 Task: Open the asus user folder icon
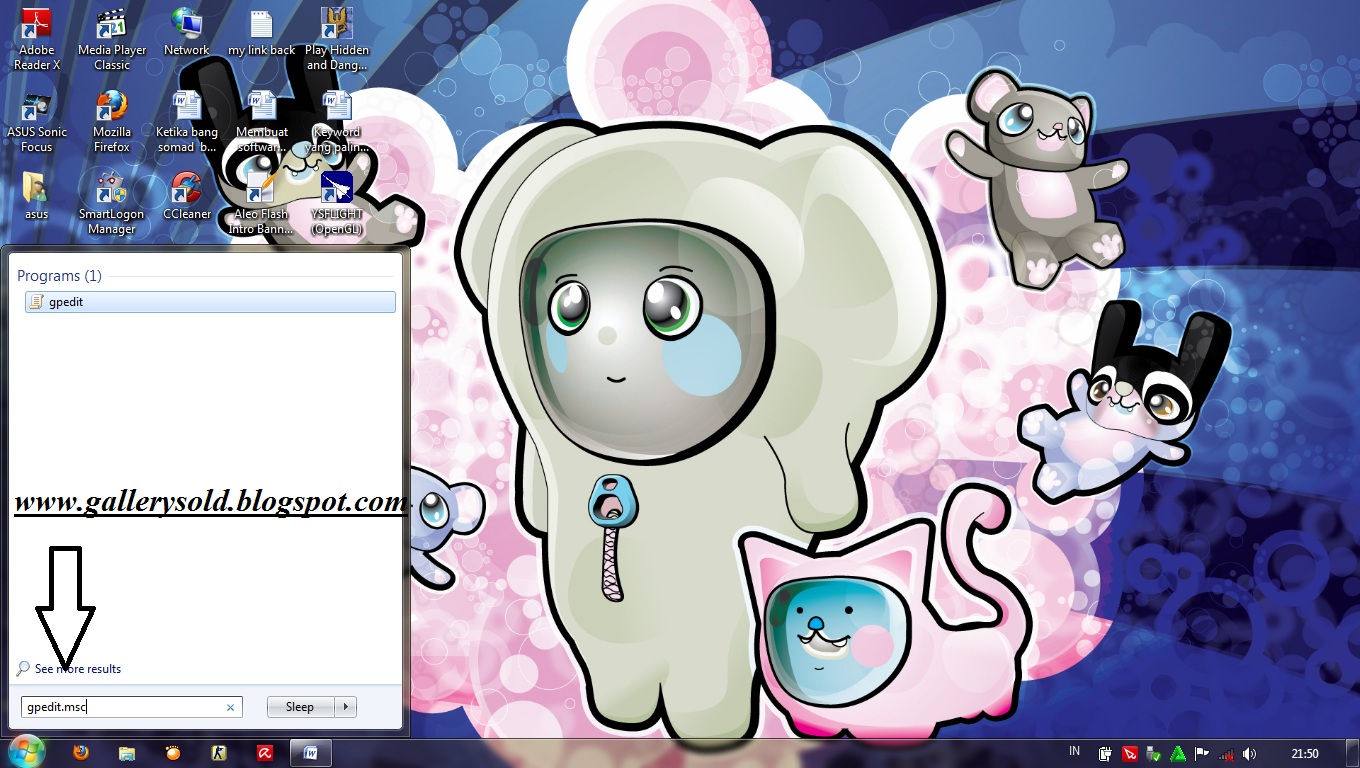(x=37, y=196)
